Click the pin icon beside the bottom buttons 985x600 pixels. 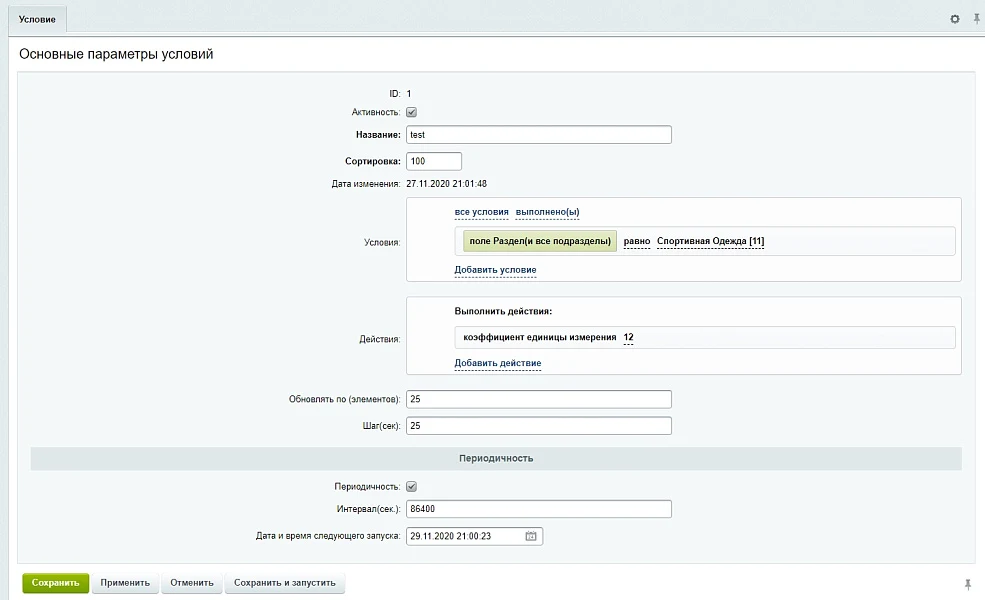pyautogui.click(x=968, y=584)
